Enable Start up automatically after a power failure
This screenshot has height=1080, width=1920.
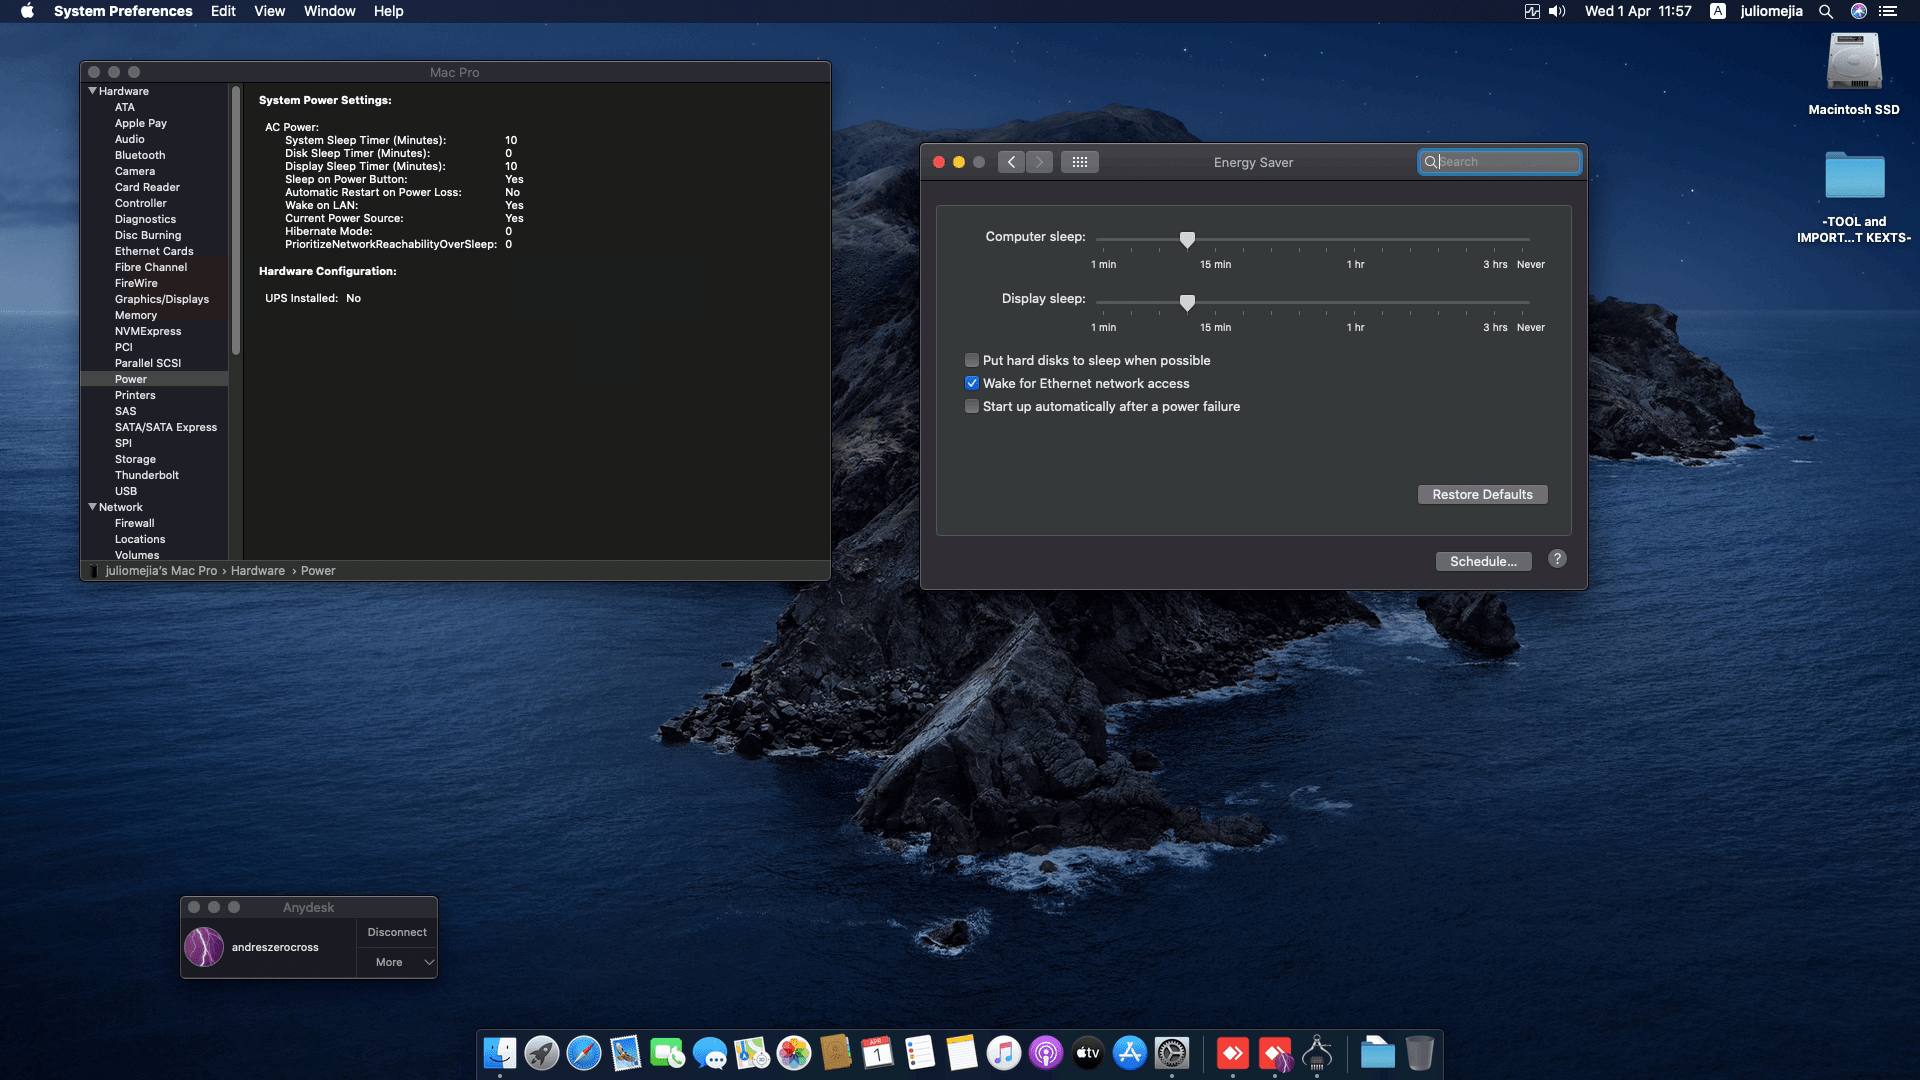[x=971, y=406]
